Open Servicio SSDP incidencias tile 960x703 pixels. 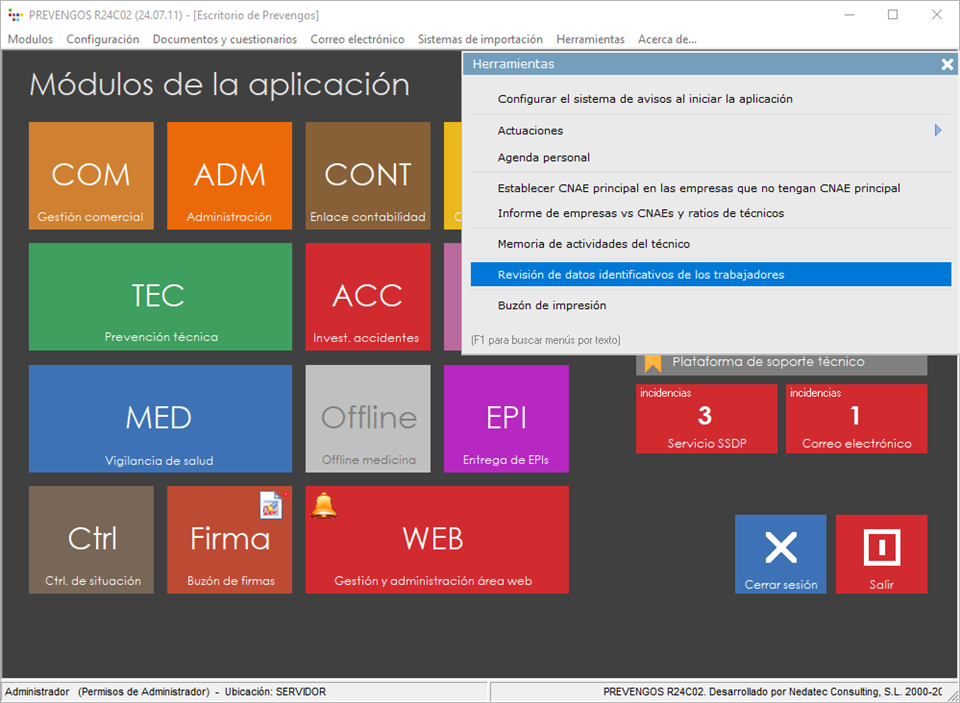pyautogui.click(x=706, y=418)
